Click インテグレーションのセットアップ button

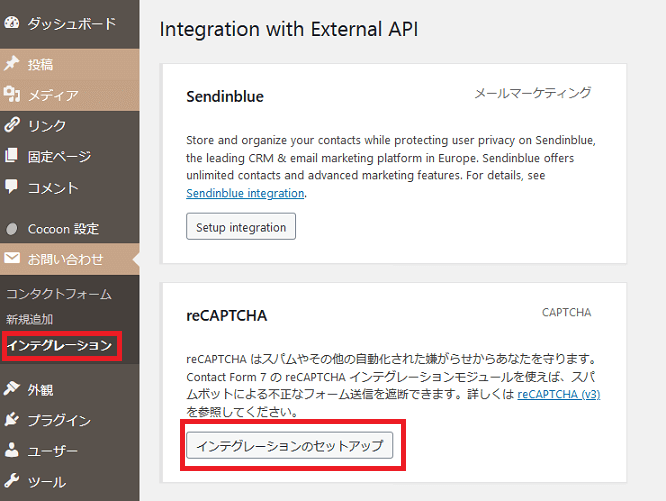(290, 445)
